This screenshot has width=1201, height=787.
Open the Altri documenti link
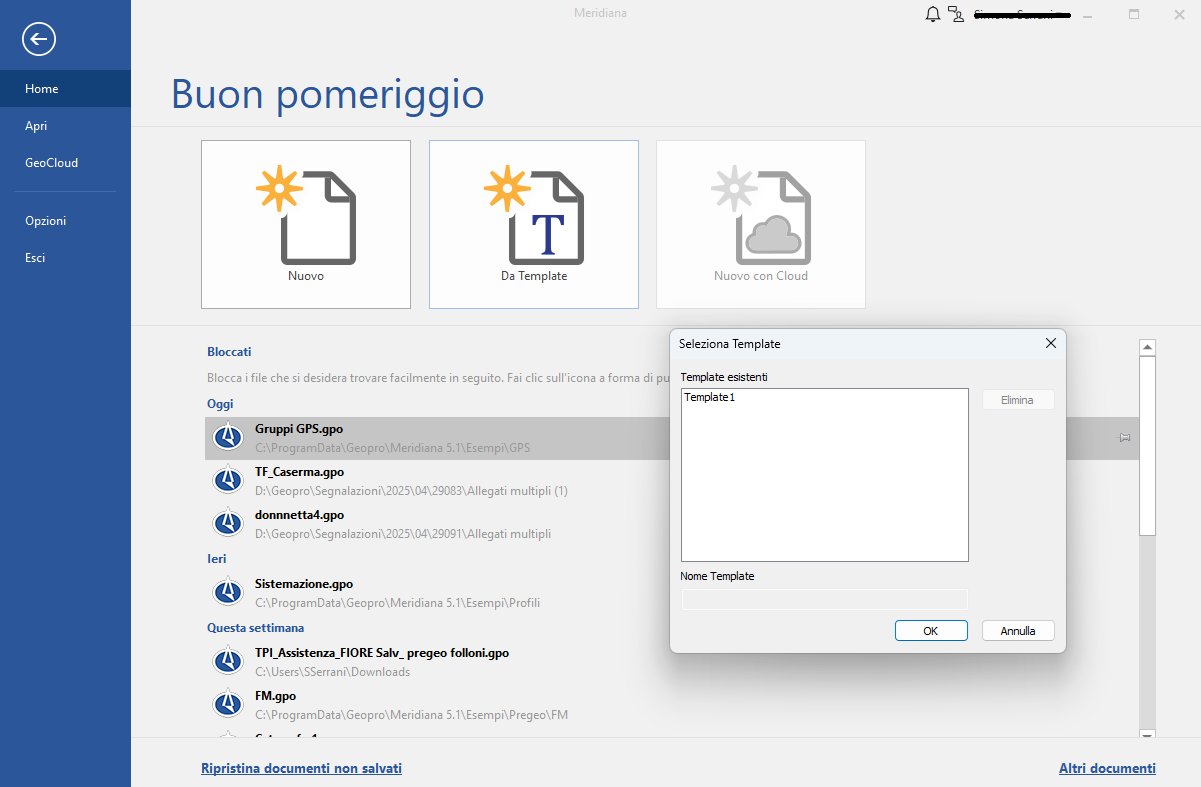point(1107,768)
